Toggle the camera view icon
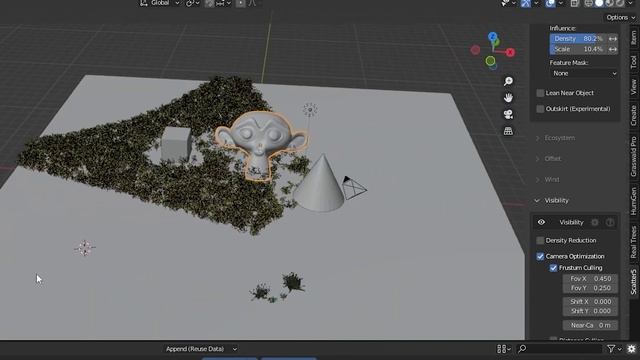Screen dimensions: 640x360 pyautogui.click(x=508, y=114)
